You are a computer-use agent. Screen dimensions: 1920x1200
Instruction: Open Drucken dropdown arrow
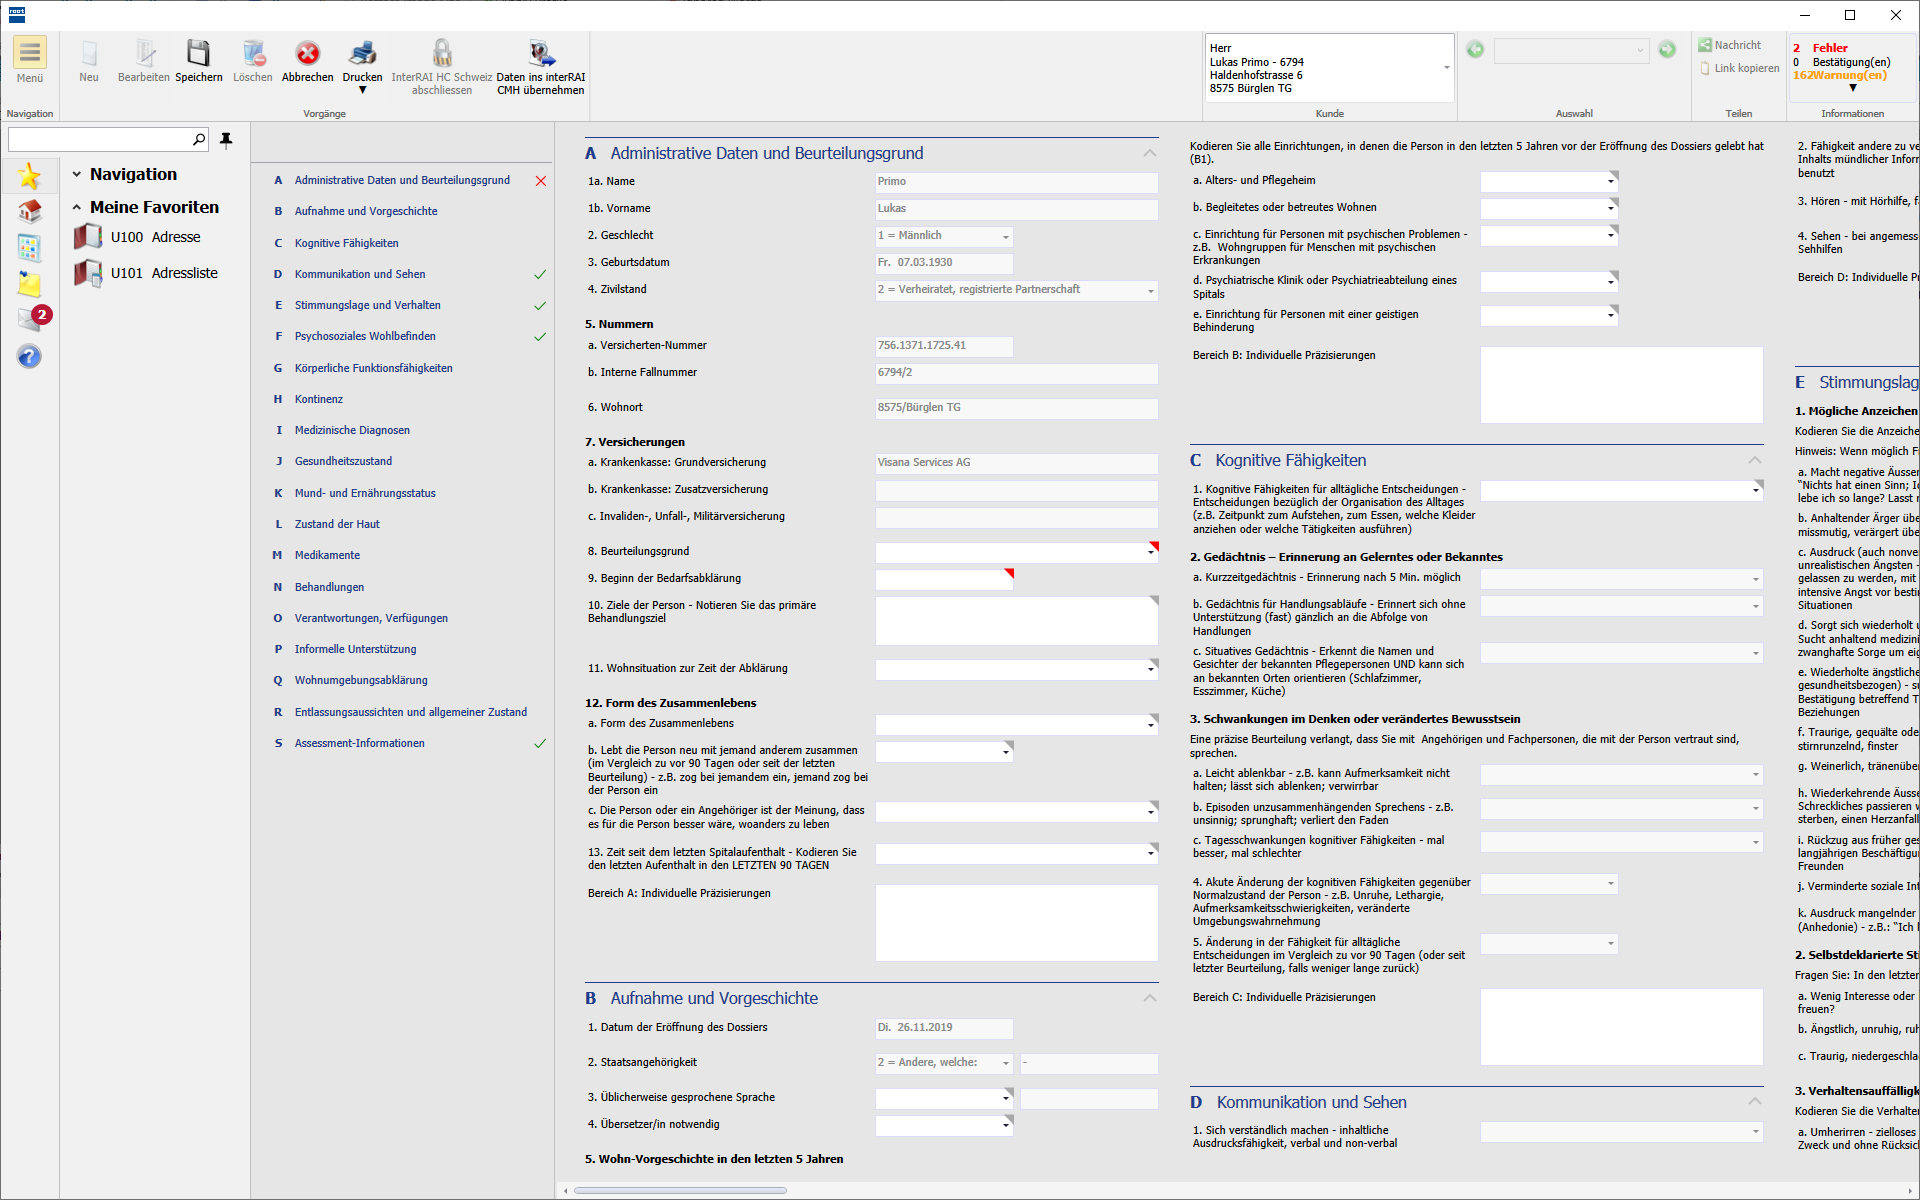(x=362, y=90)
